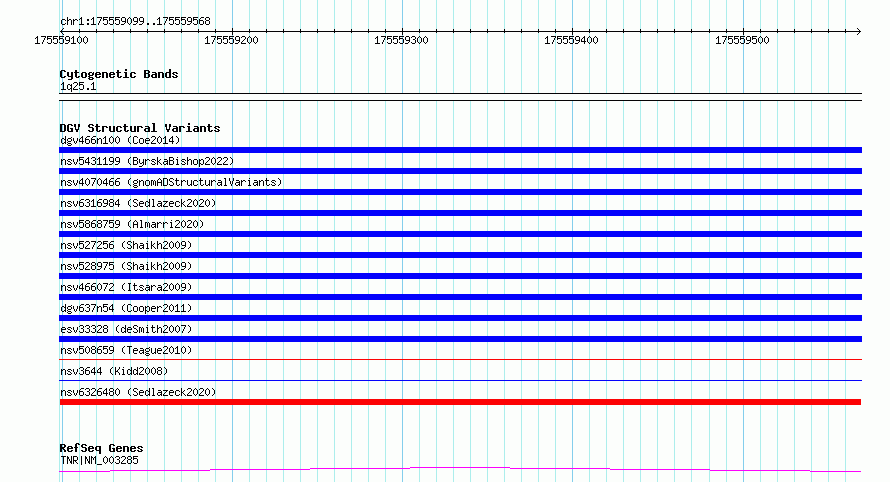Screen dimensions: 890x482
Task: Click the magenta TNR gene line
Action: click(x=460, y=470)
